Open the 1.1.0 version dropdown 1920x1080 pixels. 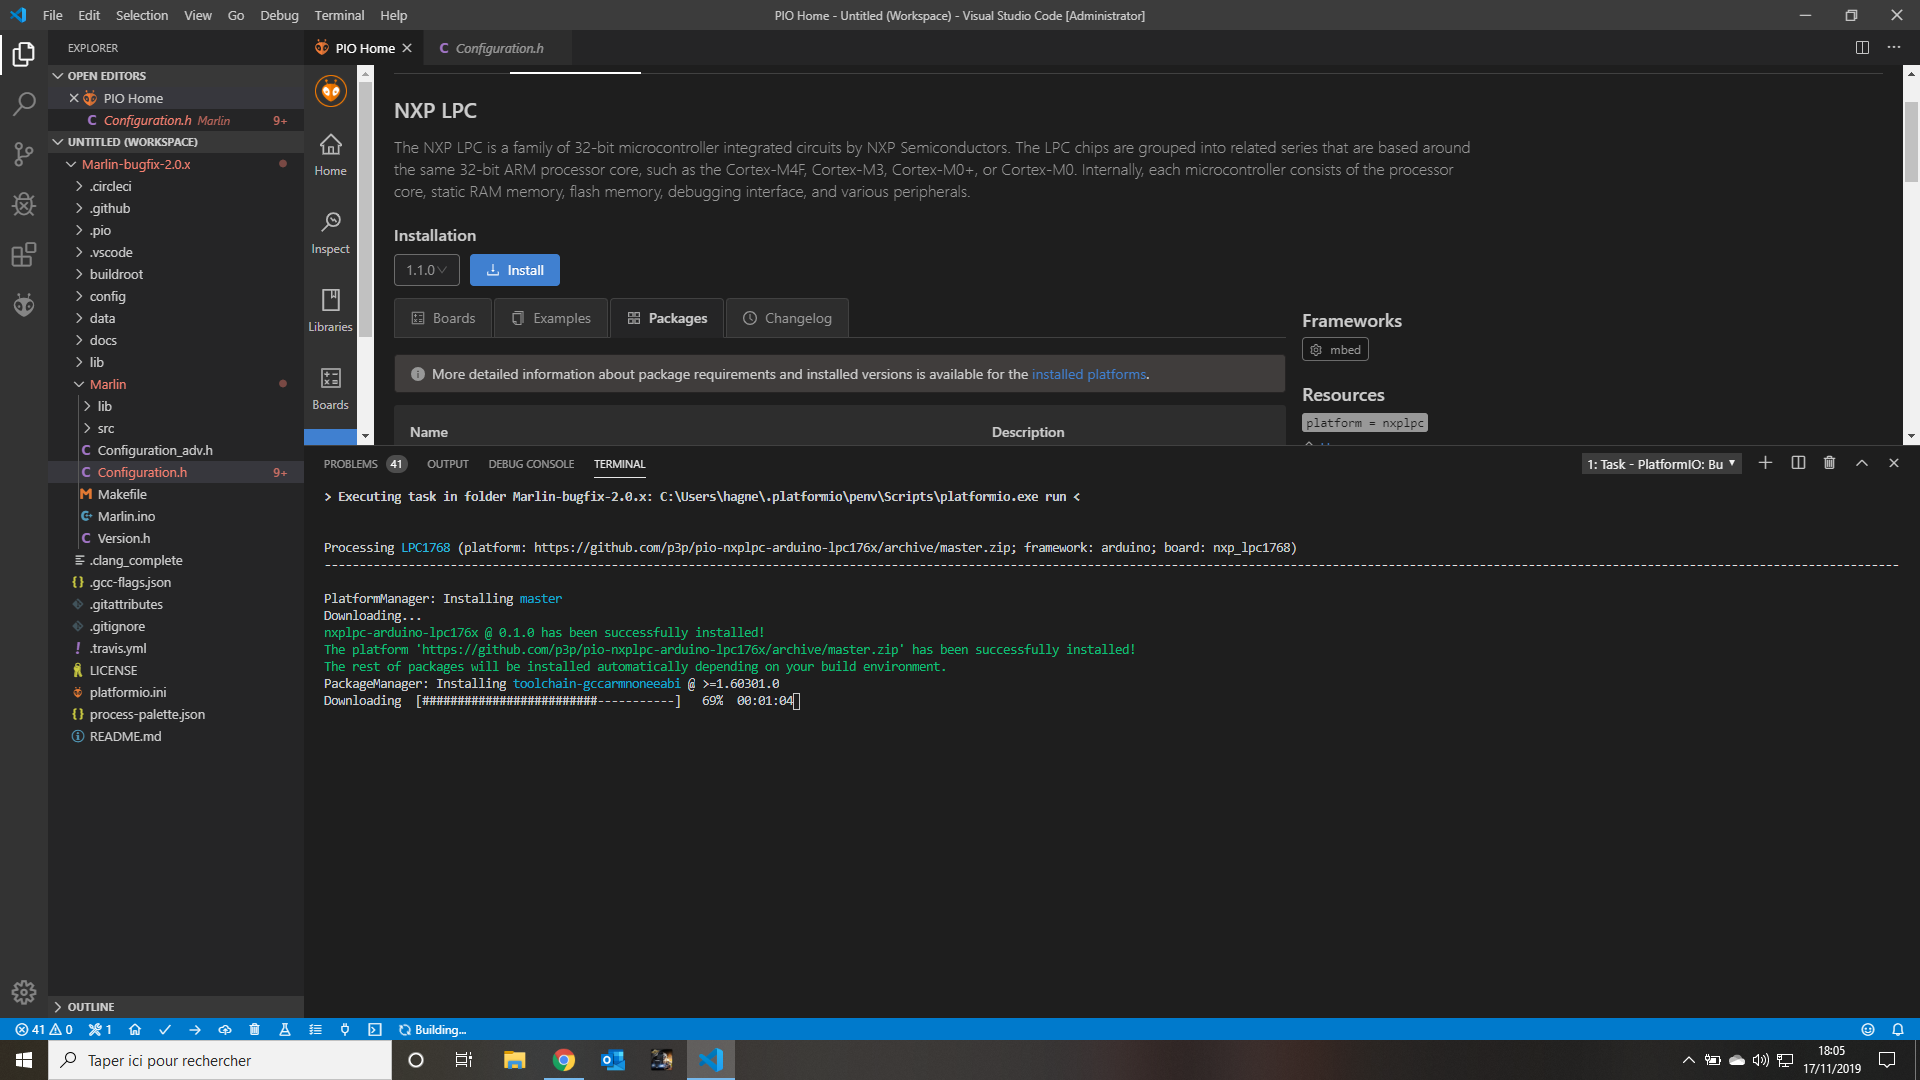[x=427, y=270]
